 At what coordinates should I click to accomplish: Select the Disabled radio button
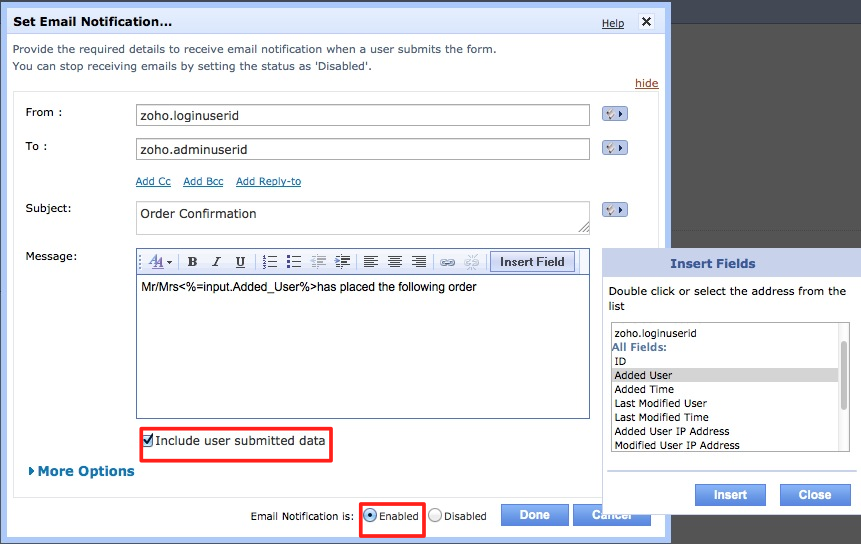point(435,515)
